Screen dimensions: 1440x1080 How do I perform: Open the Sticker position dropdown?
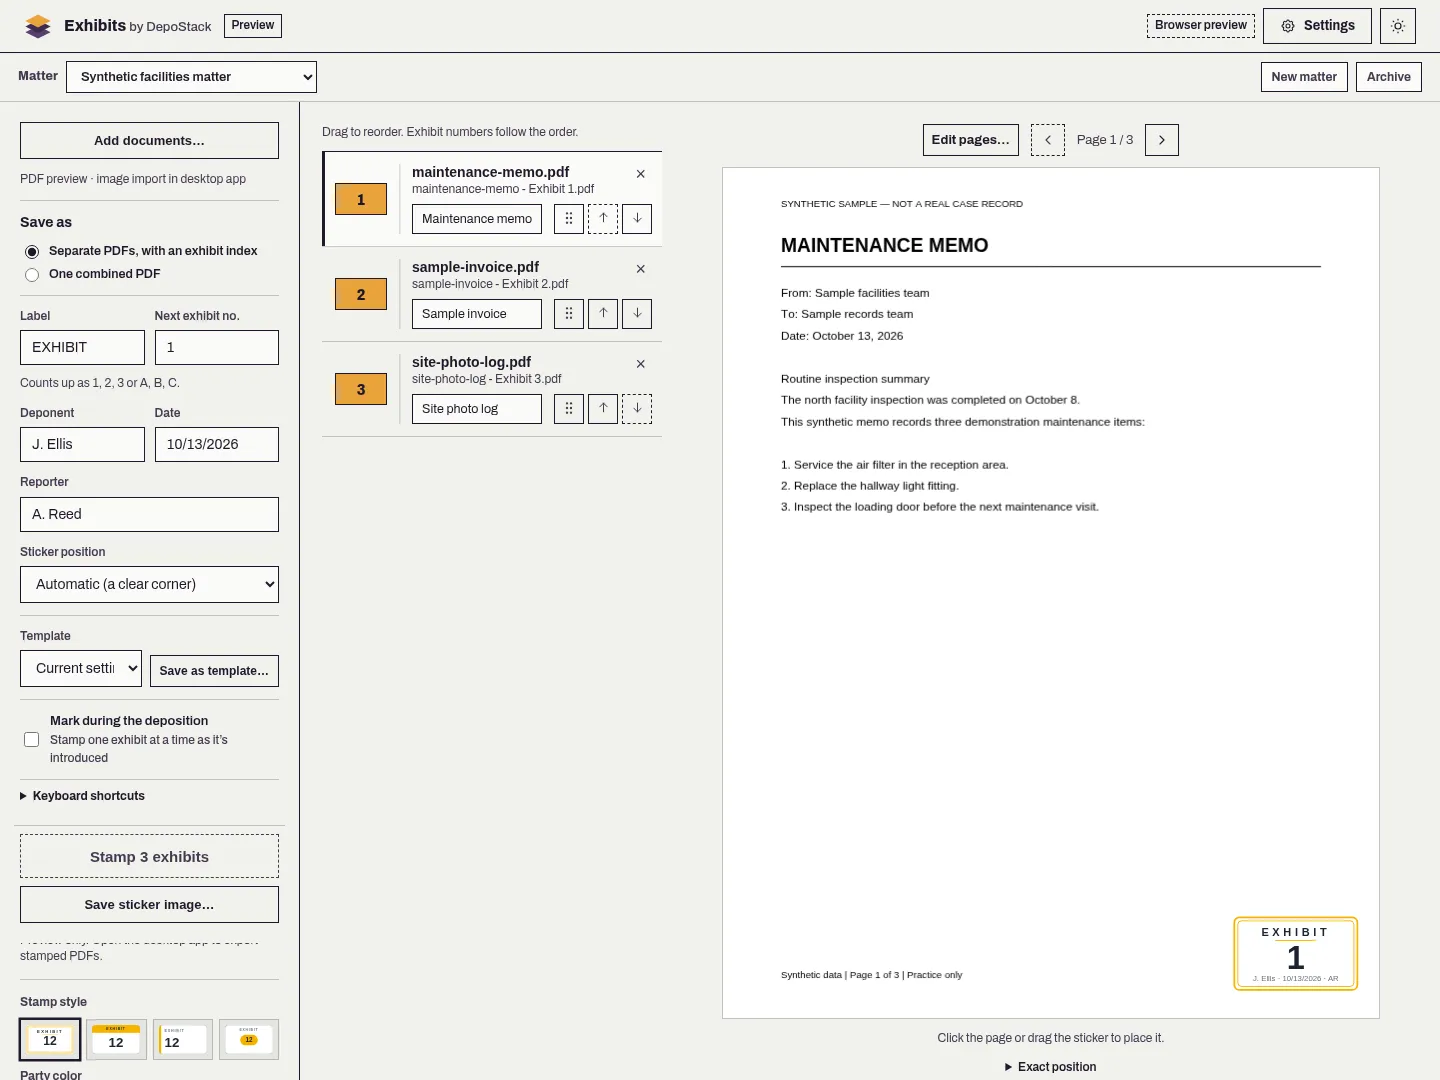coord(149,585)
